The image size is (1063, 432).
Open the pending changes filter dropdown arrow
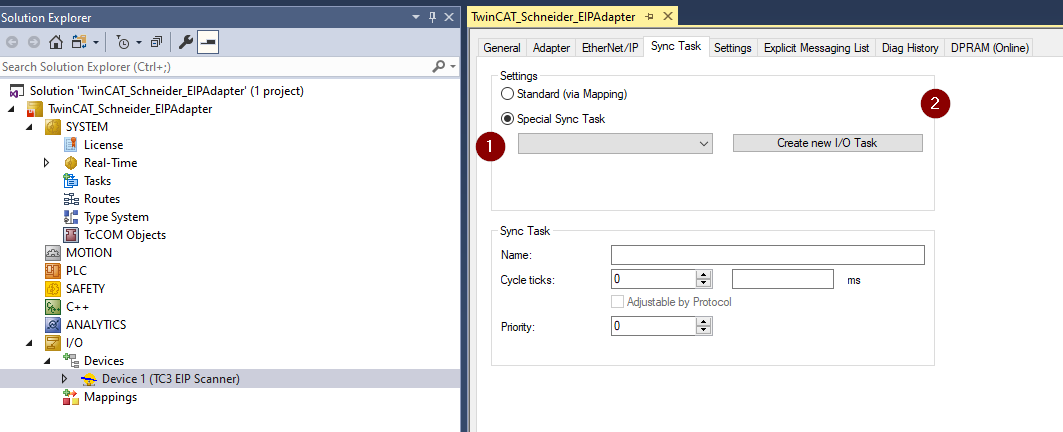point(139,43)
